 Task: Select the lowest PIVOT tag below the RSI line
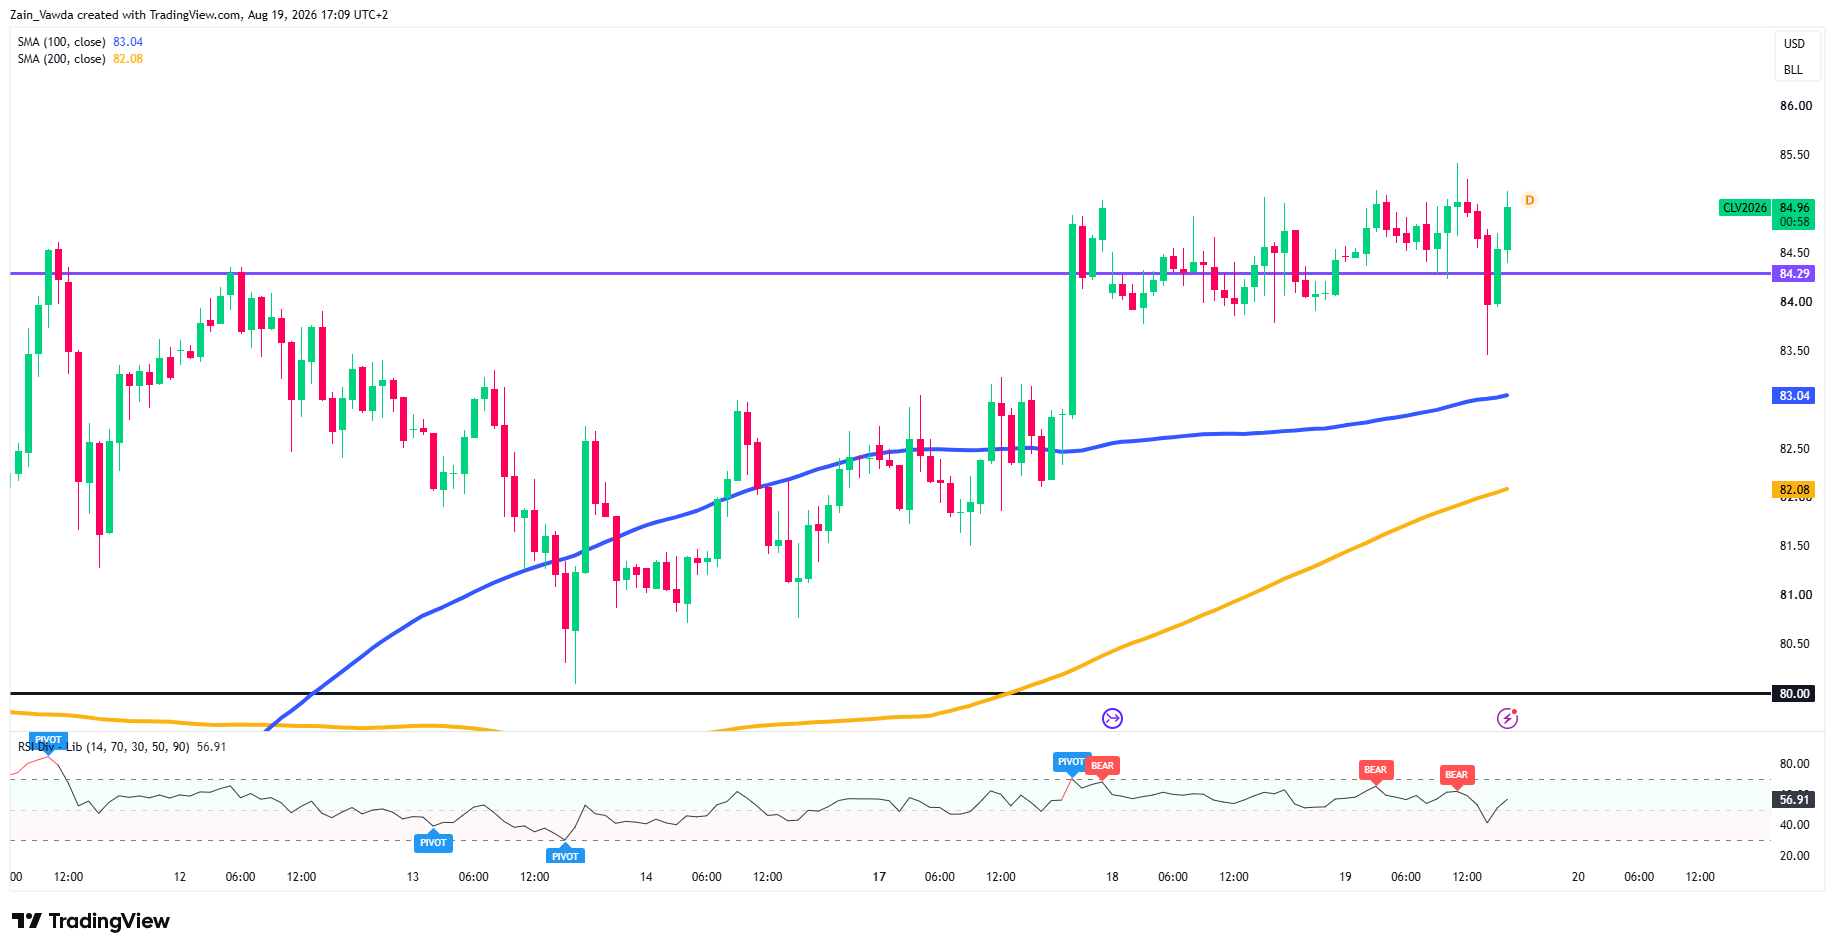tap(565, 856)
